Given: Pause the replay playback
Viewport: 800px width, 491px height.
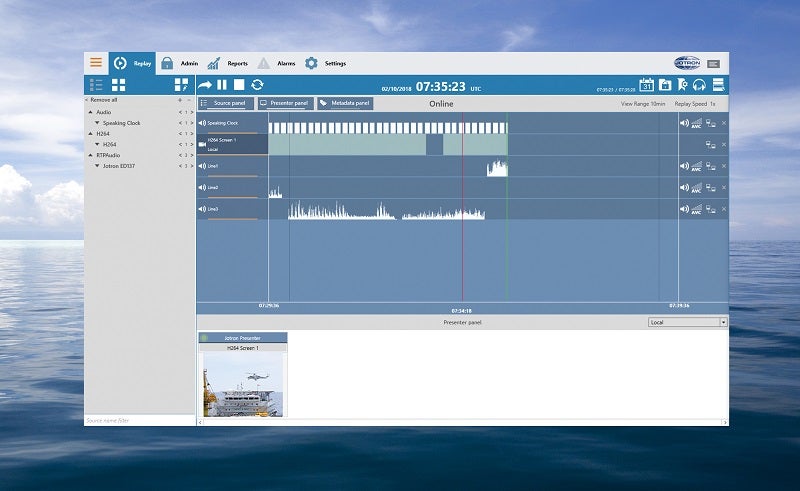Looking at the screenshot, I should [222, 86].
